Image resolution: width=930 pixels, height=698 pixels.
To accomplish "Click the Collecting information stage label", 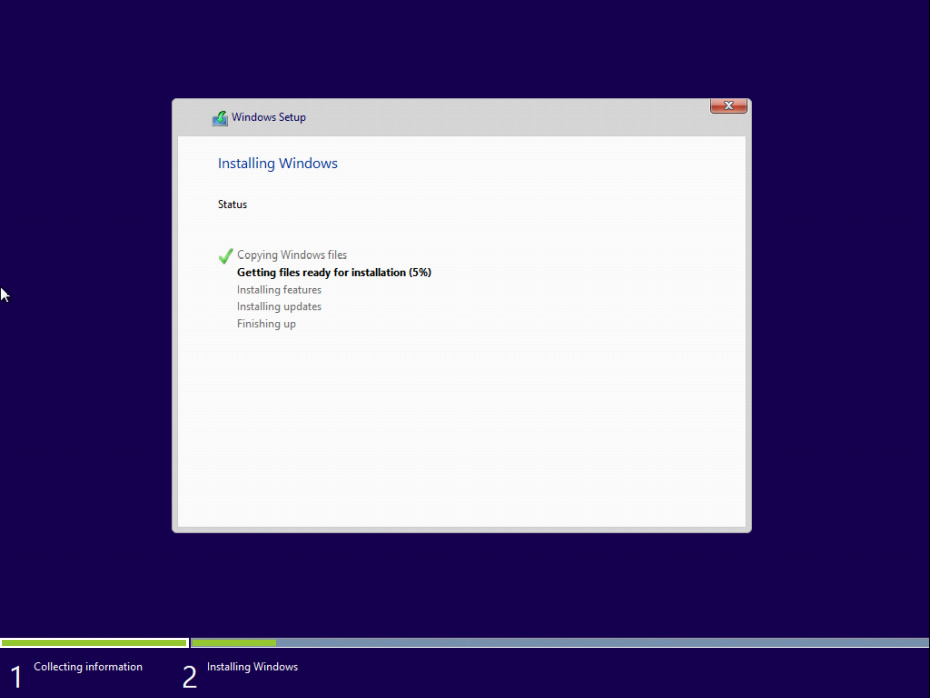I will [88, 667].
